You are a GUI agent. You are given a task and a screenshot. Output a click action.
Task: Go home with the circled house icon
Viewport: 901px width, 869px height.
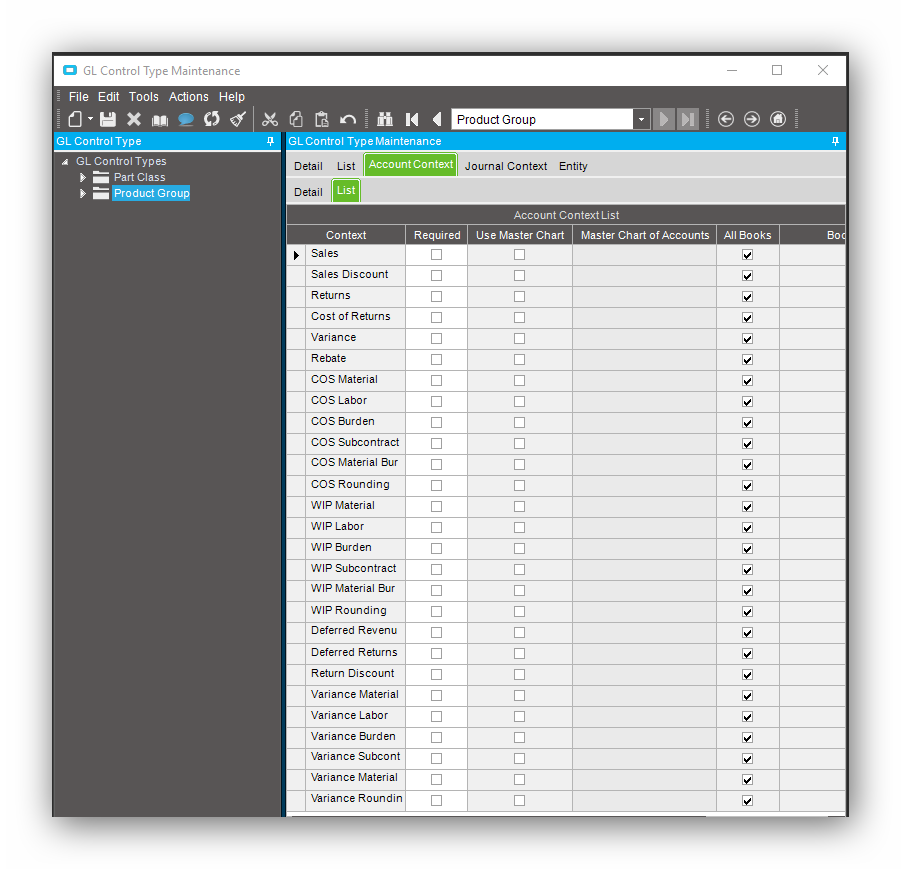pos(778,119)
